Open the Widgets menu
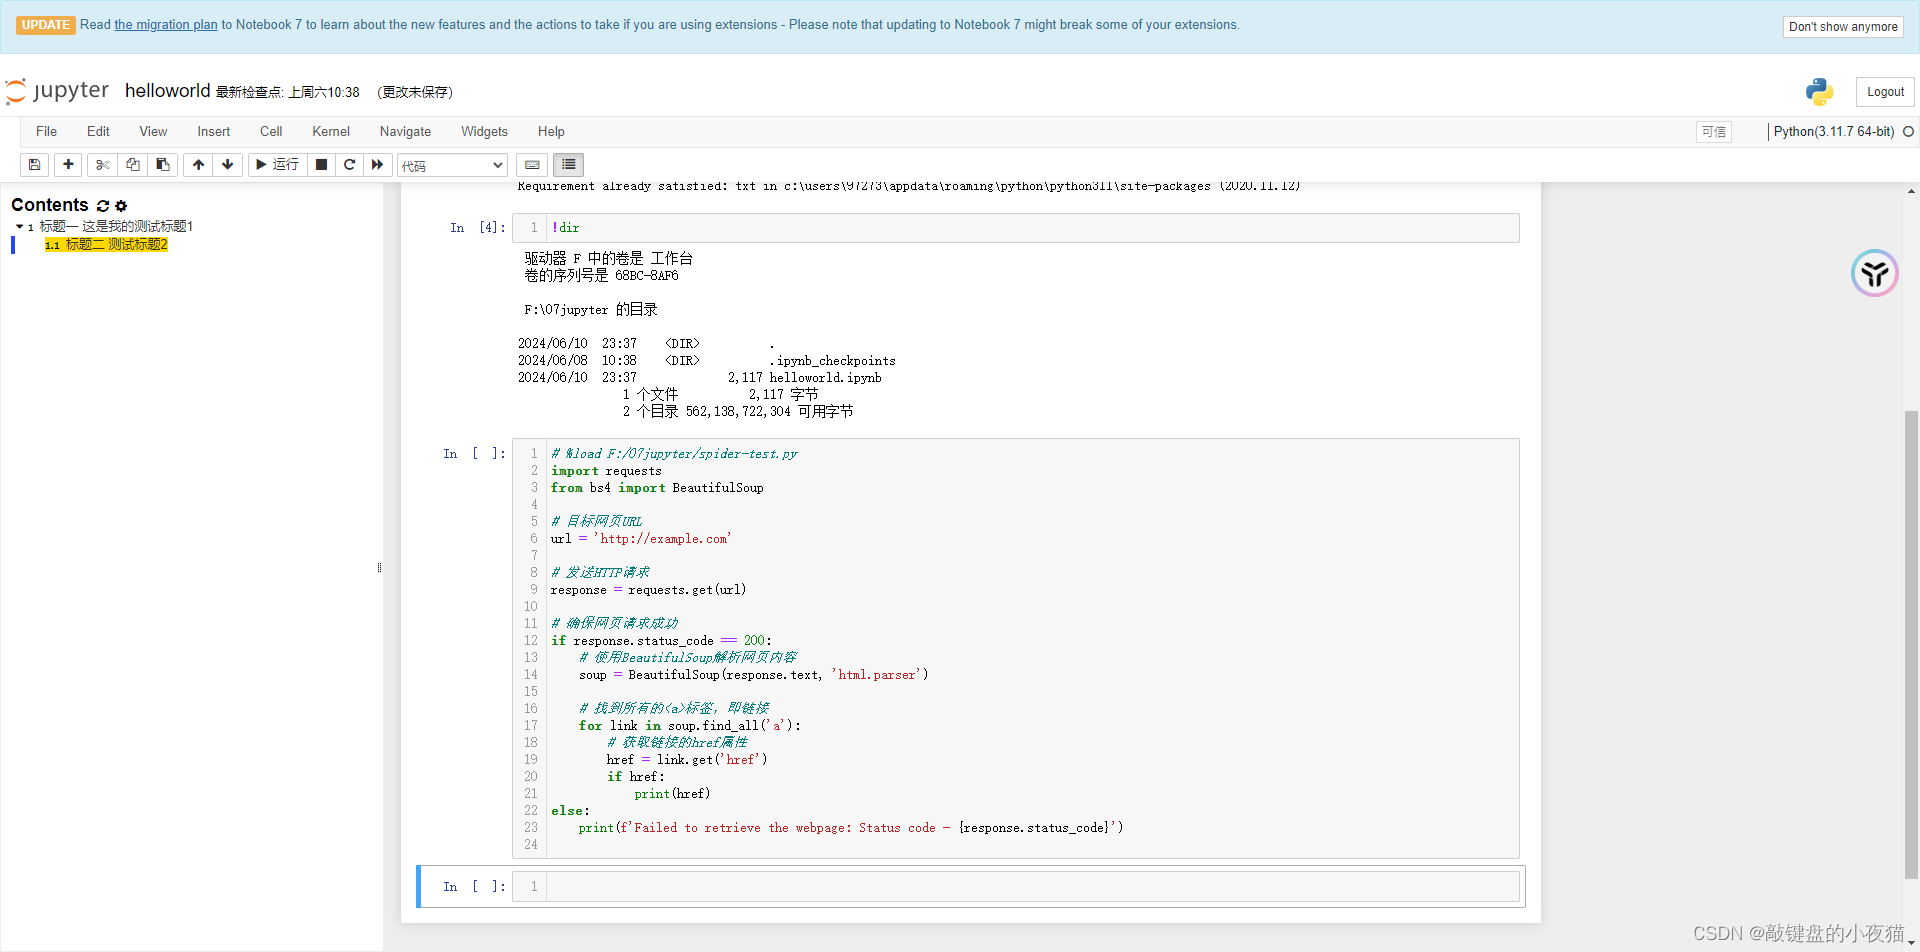The image size is (1920, 952). pos(484,132)
